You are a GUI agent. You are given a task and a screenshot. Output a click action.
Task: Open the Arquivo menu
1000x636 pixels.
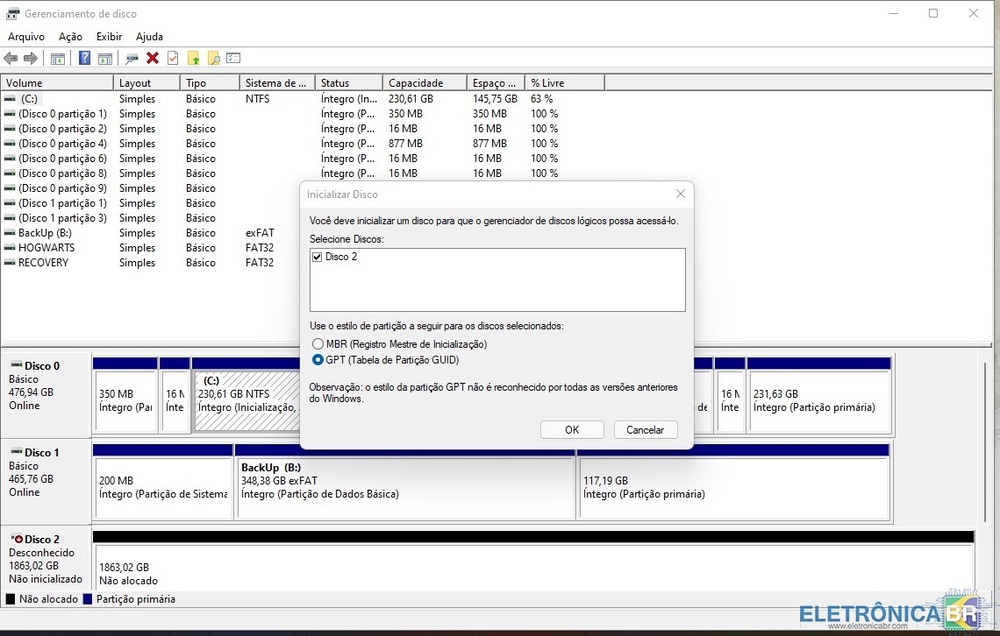click(x=26, y=37)
